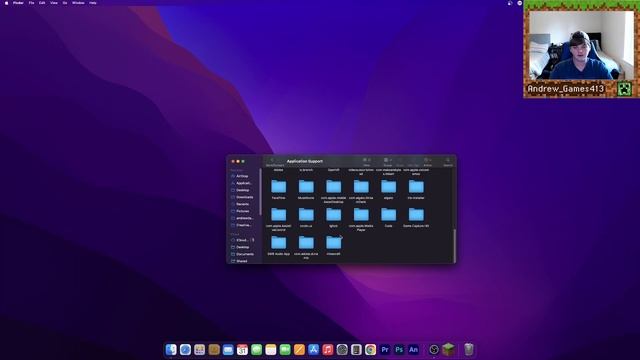The height and width of the screenshot is (360, 640).
Task: Launch Adobe Animate from the Dock
Action: (x=413, y=349)
